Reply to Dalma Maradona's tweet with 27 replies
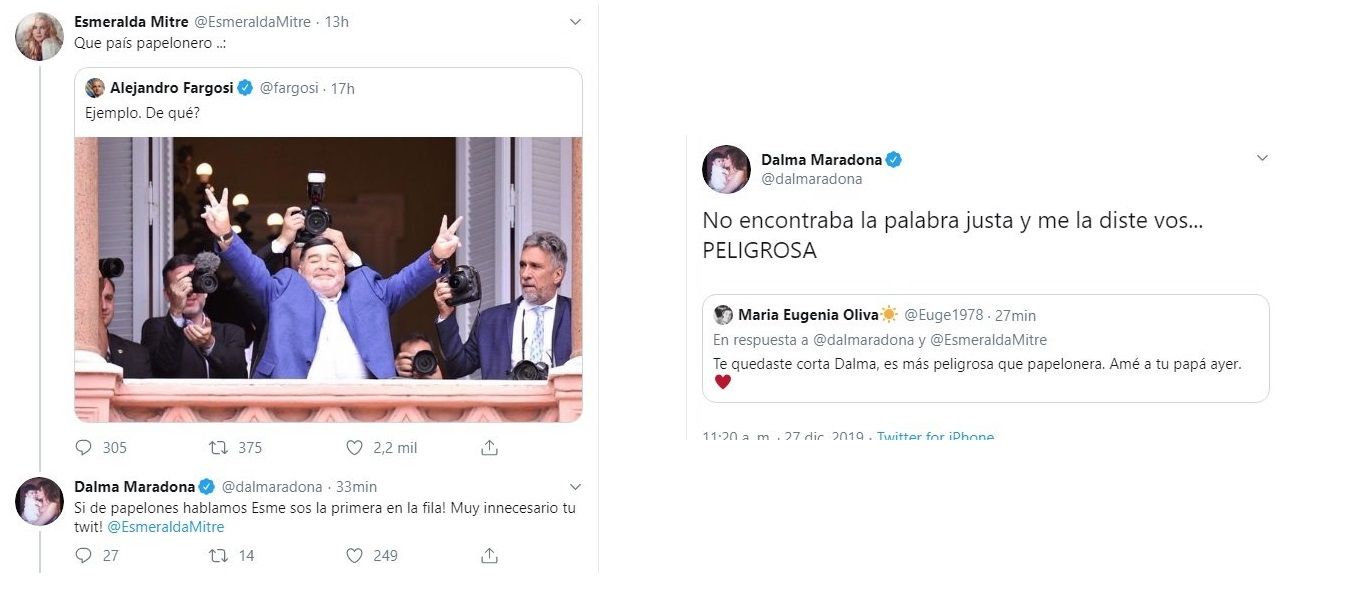1366x589 pixels. [84, 555]
